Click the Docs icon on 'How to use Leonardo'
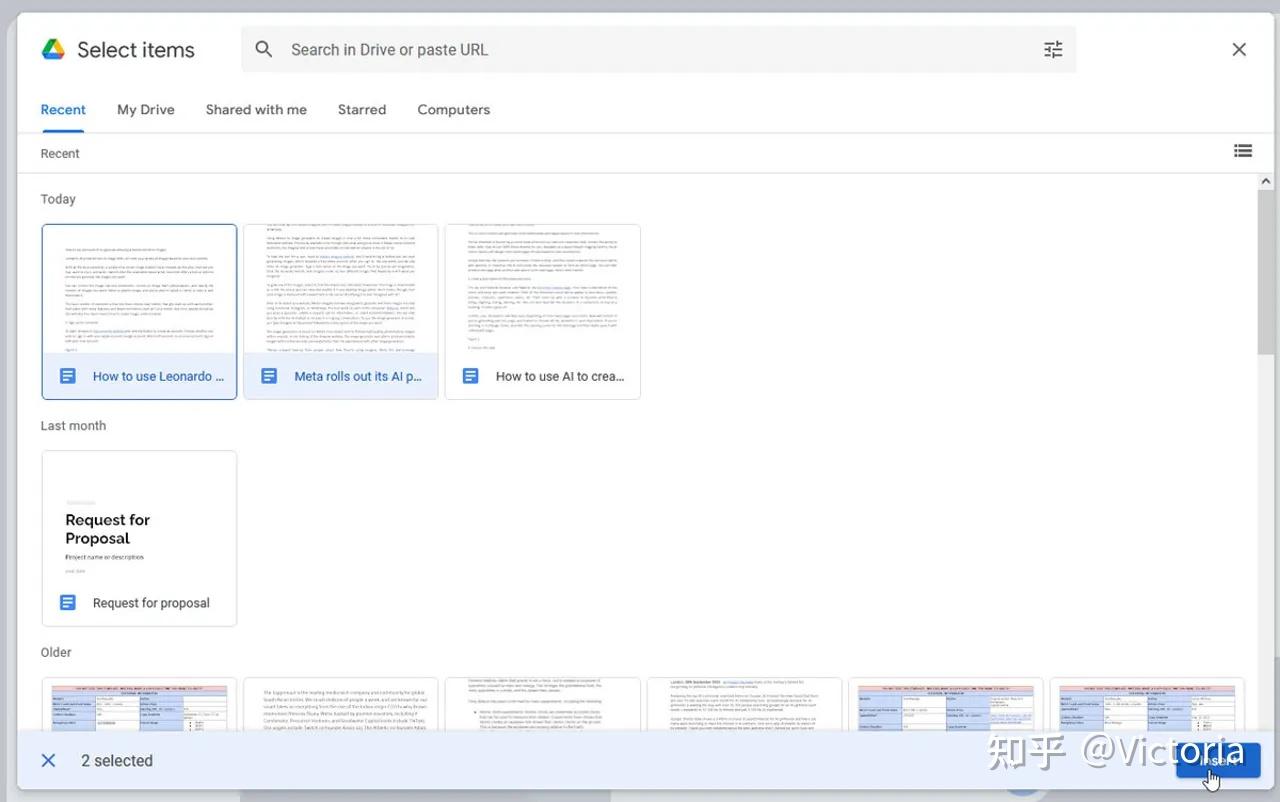The width and height of the screenshot is (1280, 802). 67,376
